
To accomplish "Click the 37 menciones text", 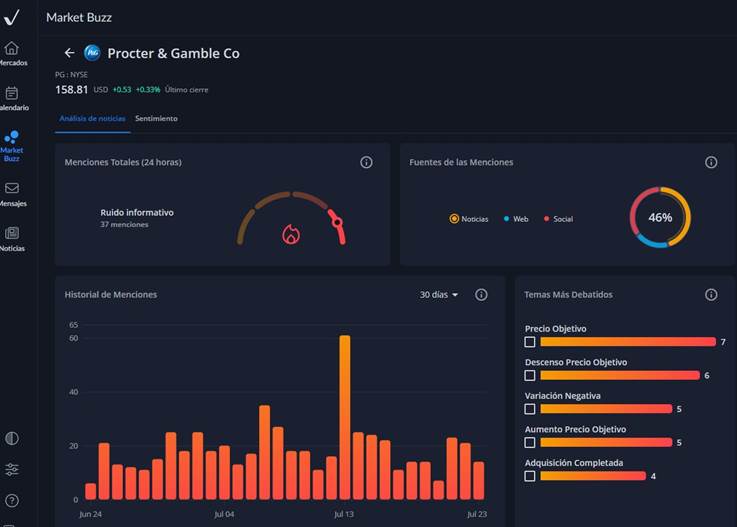I will (124, 224).
